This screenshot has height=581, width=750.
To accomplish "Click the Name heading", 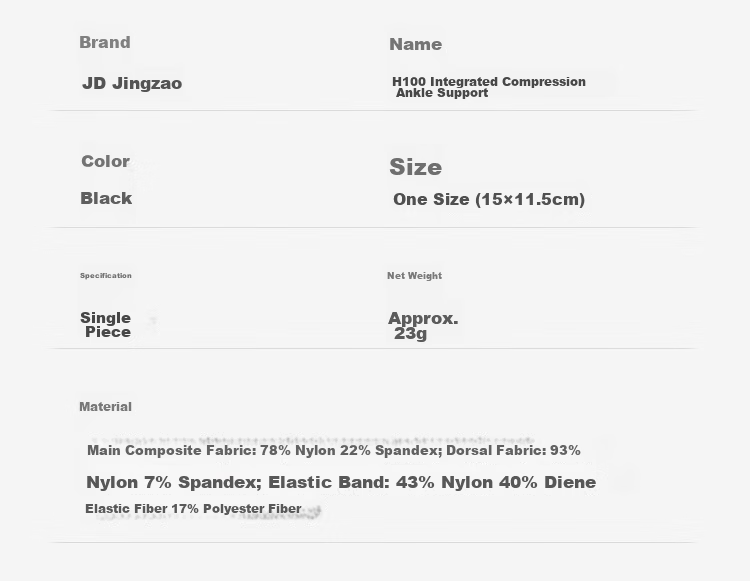I will click(416, 44).
